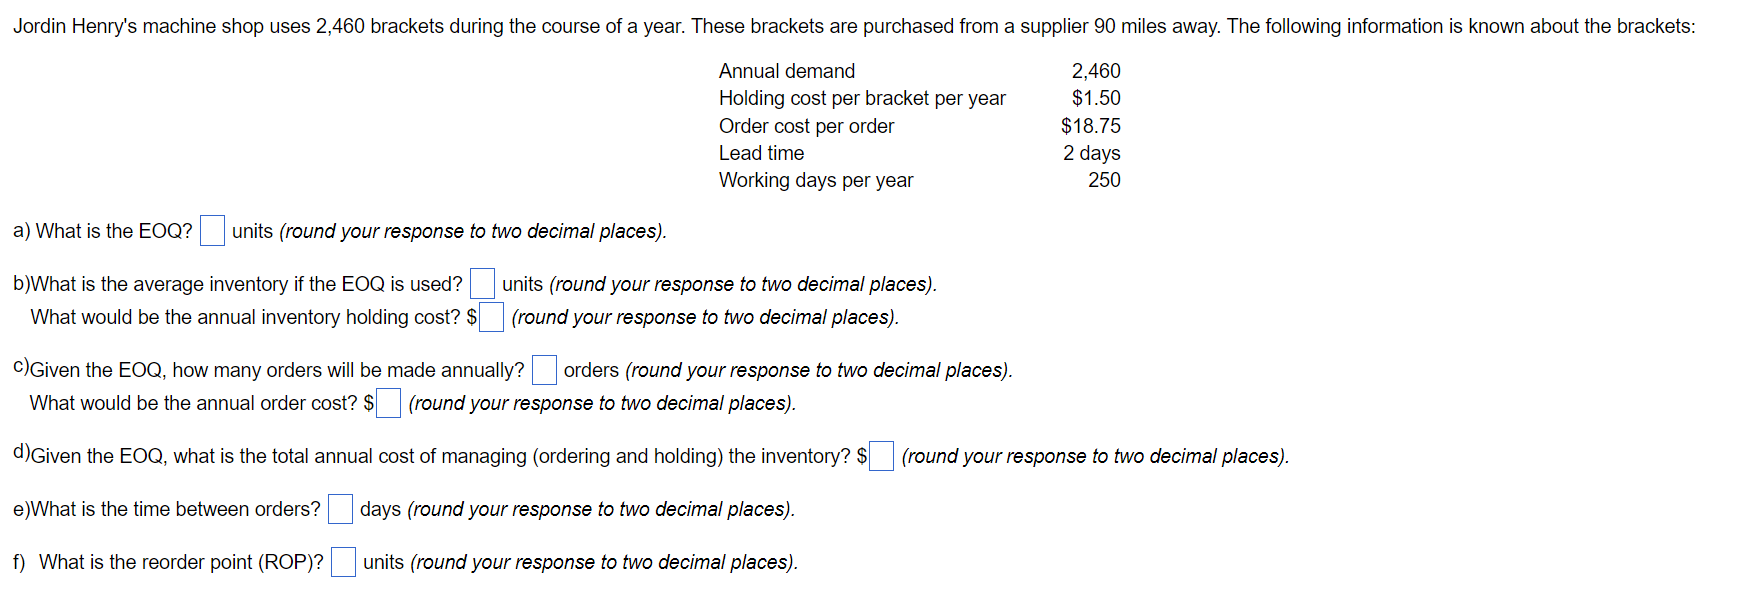This screenshot has height=600, width=1740.
Task: Select the question c) orders annually text
Action: [270, 369]
